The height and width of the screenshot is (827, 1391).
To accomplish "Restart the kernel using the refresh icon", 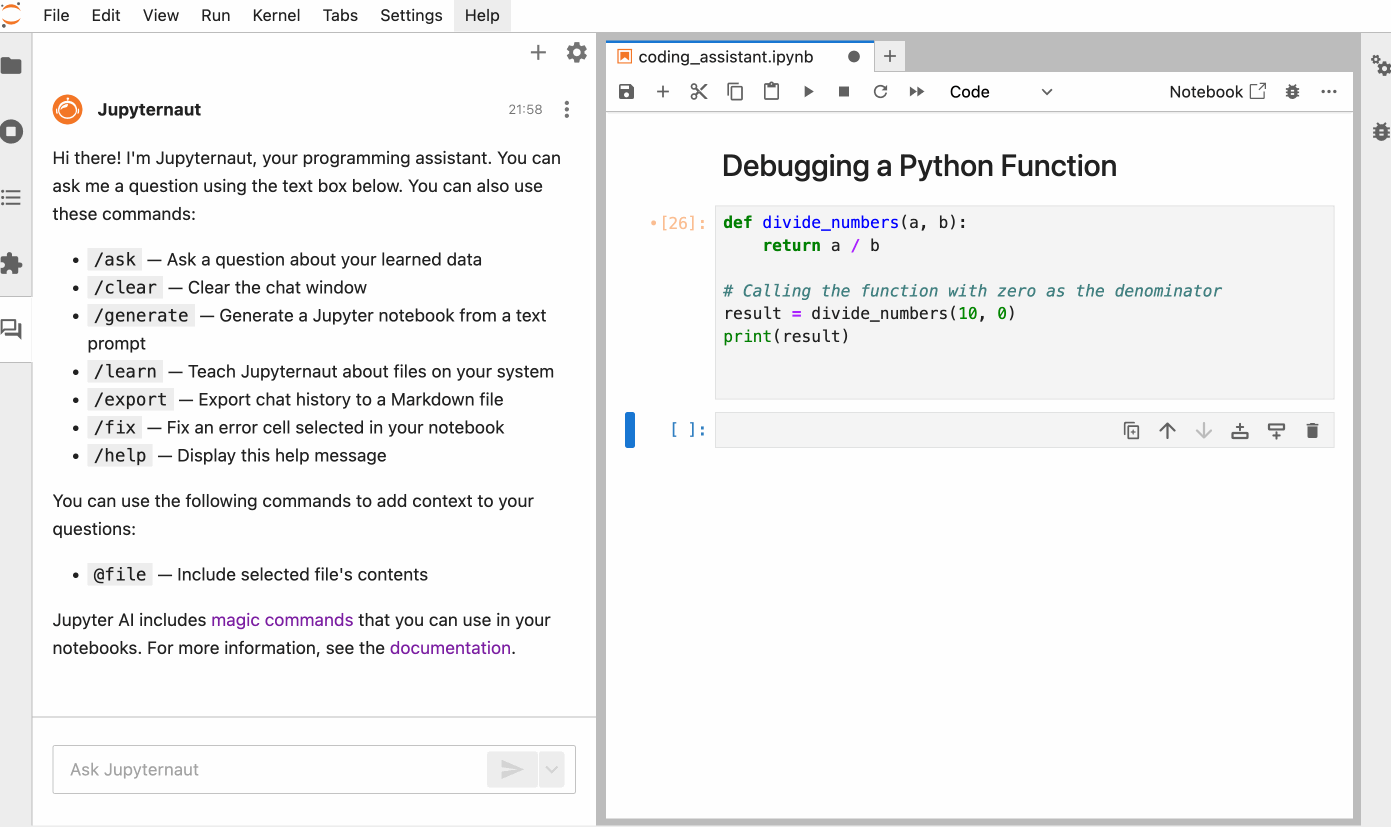I will [x=880, y=92].
